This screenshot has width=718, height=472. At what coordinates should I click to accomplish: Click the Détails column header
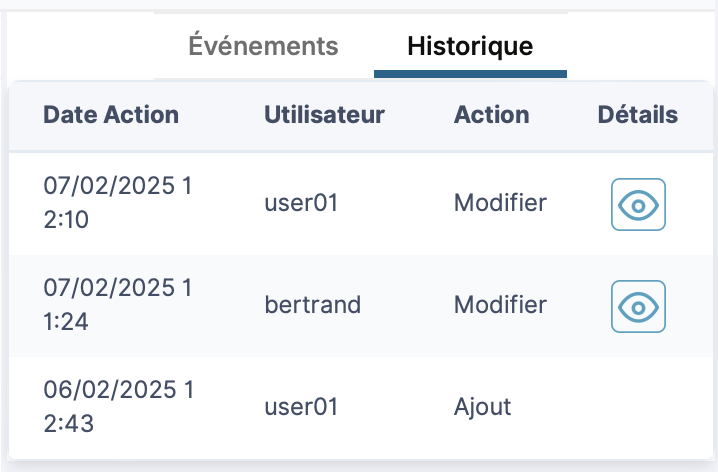click(638, 115)
